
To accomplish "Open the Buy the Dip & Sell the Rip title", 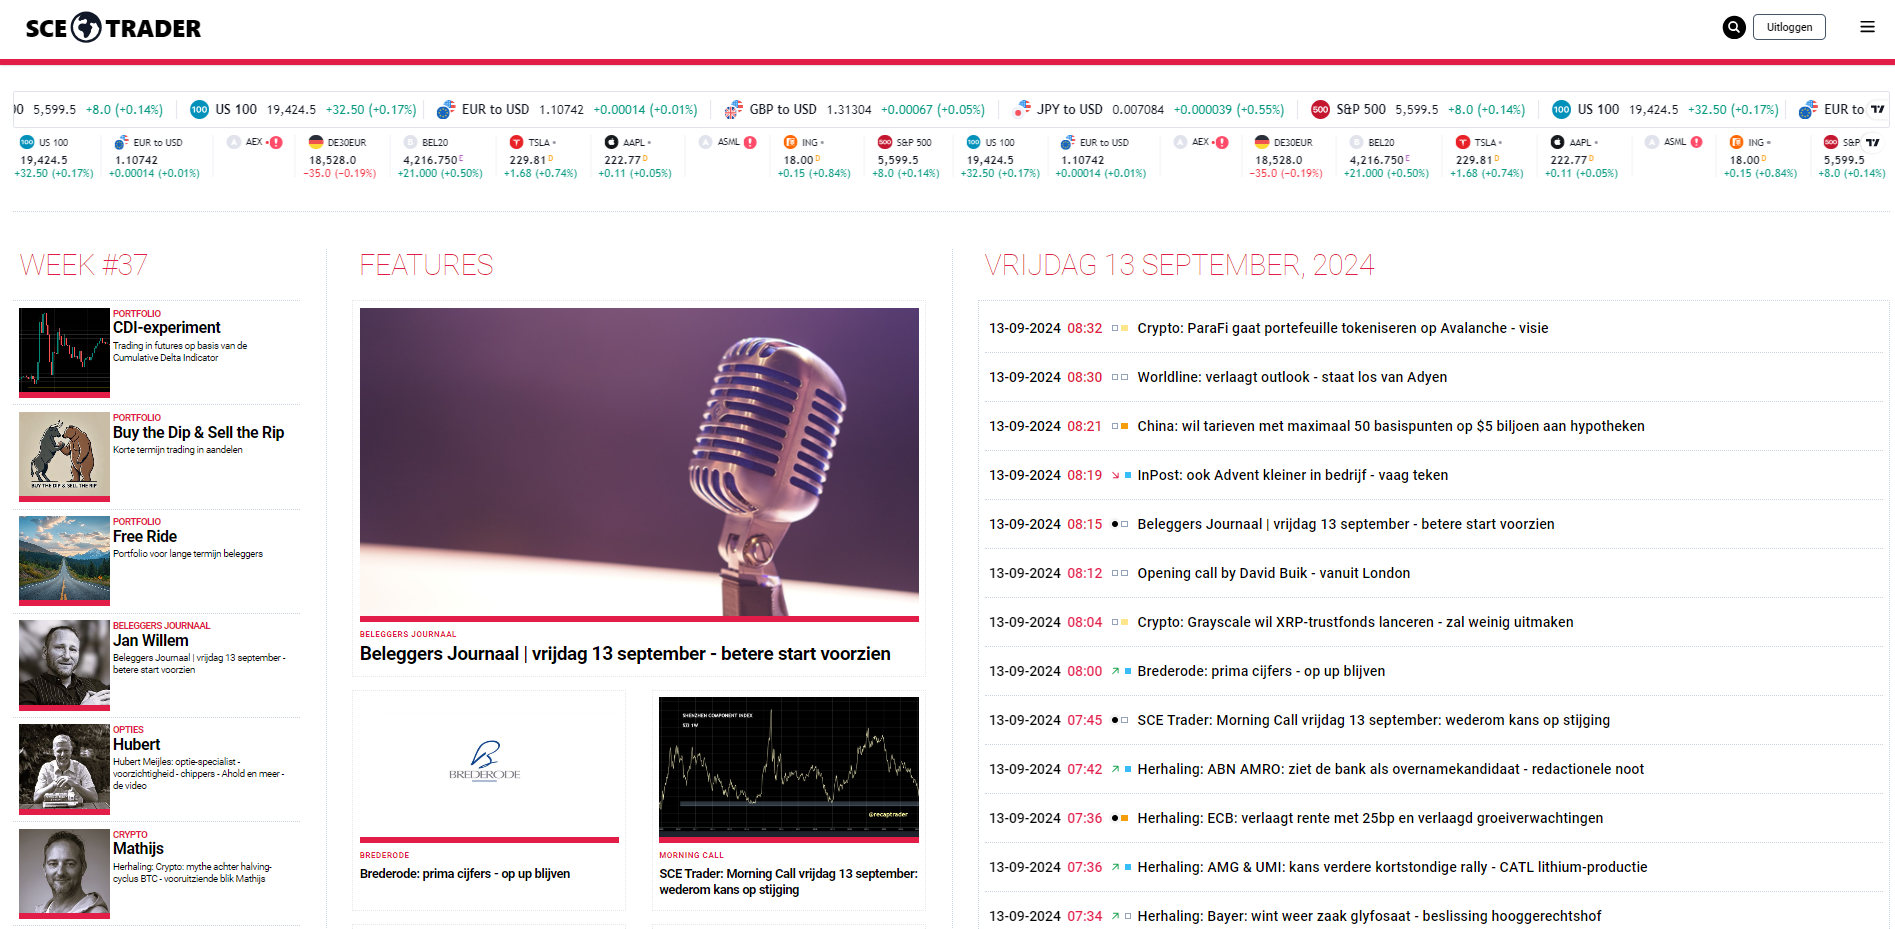I will 199,432.
